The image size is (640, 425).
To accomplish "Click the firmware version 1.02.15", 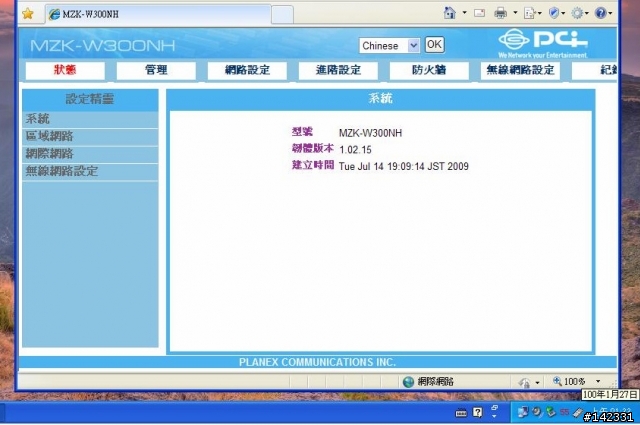I will 355,150.
